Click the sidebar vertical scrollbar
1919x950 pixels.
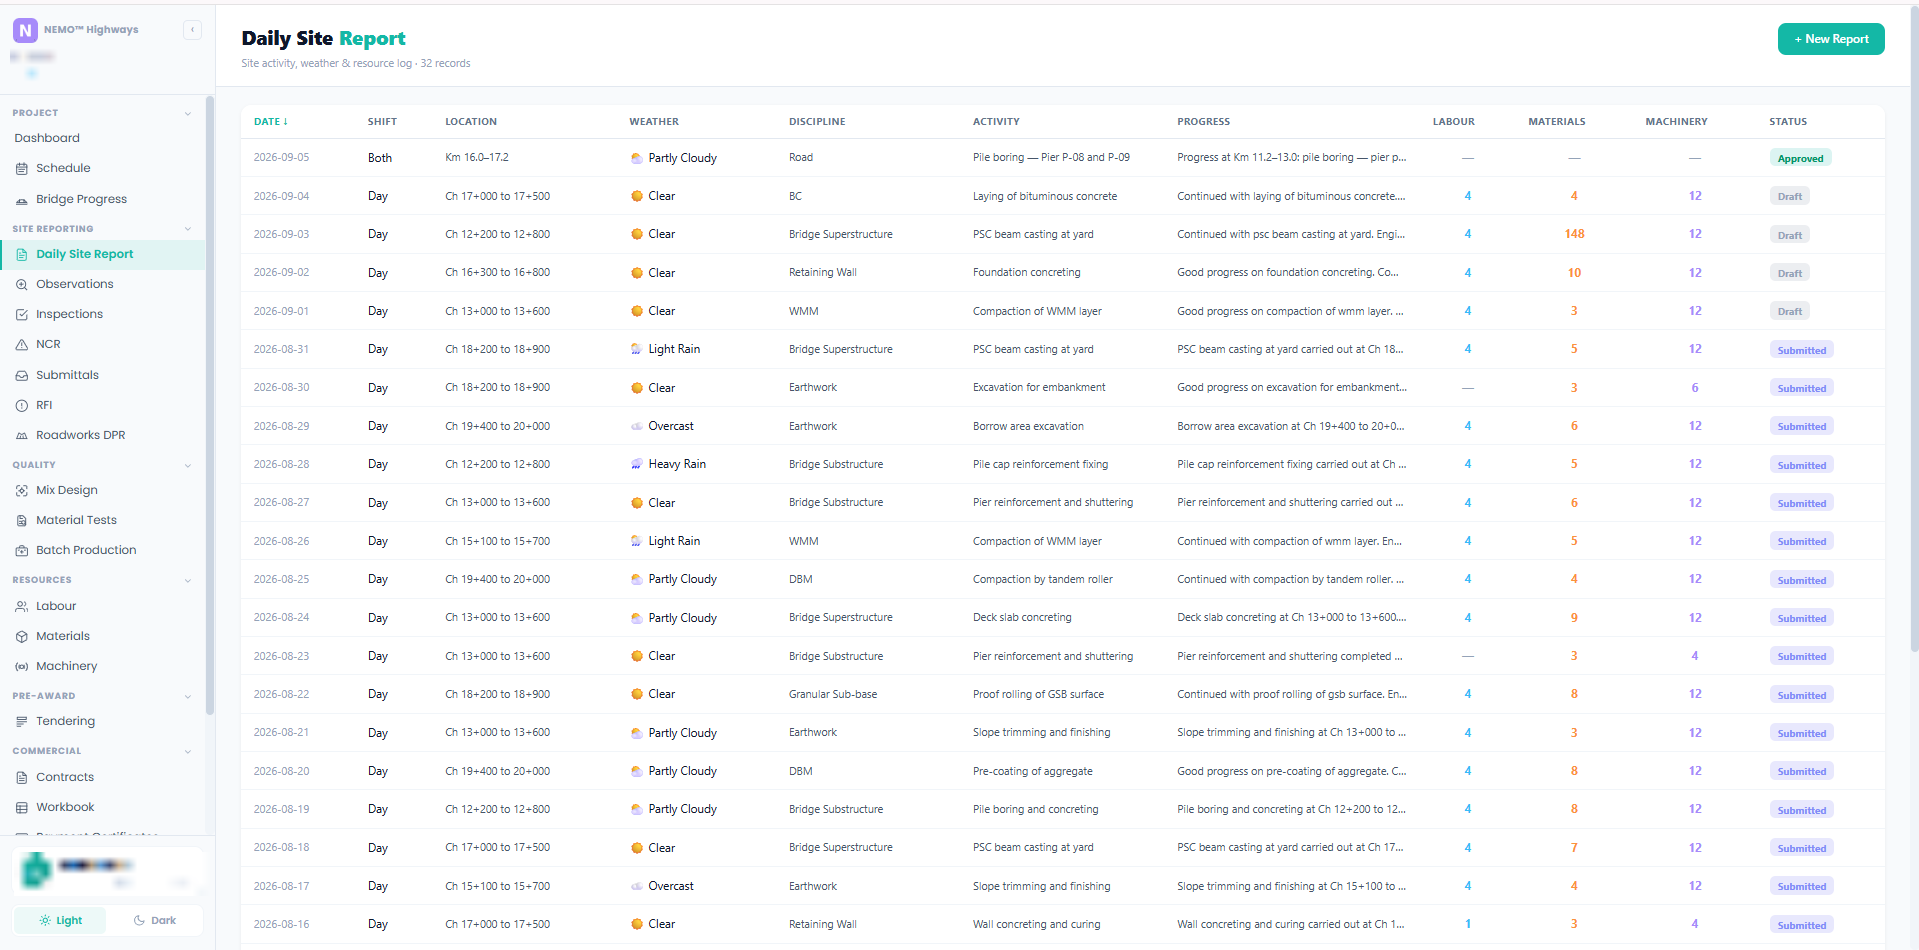[x=209, y=405]
